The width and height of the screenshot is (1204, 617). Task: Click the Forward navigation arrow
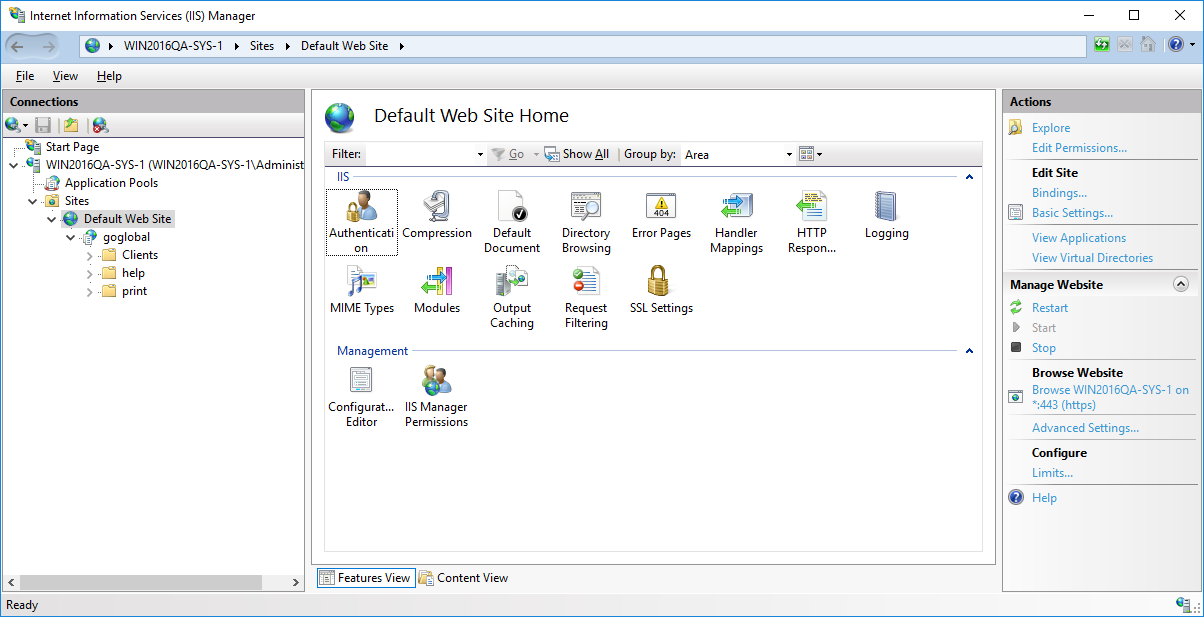pyautogui.click(x=47, y=46)
